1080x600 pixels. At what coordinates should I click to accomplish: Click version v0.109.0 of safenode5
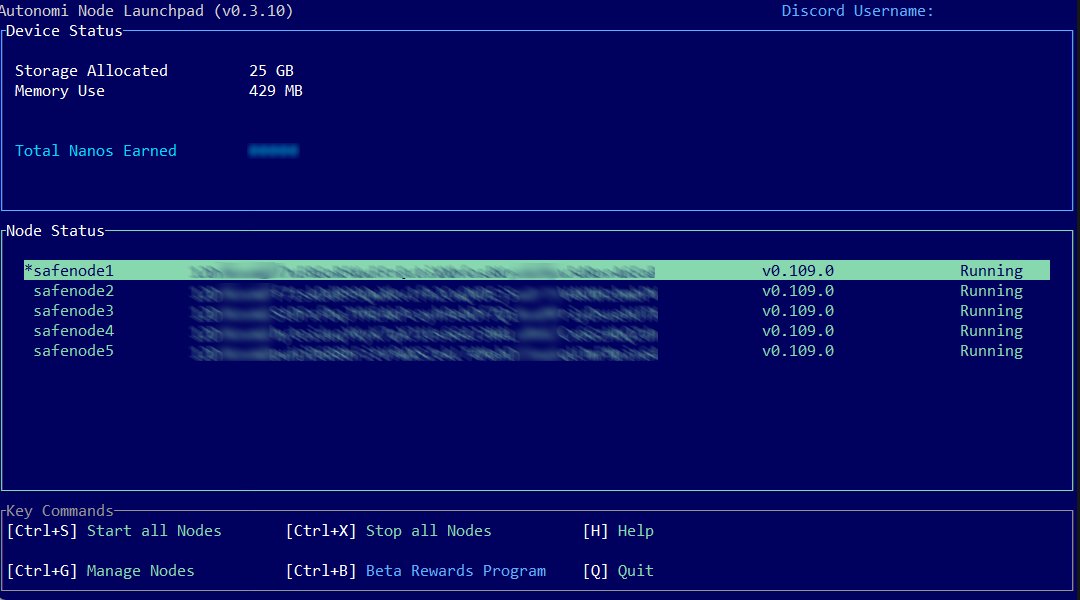(798, 351)
